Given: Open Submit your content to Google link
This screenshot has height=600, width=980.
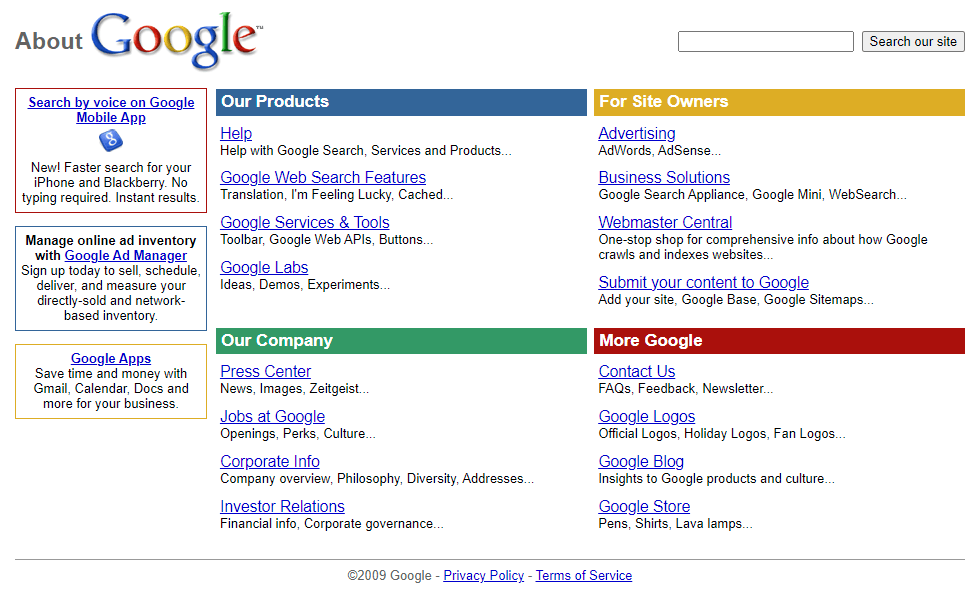Looking at the screenshot, I should (704, 282).
